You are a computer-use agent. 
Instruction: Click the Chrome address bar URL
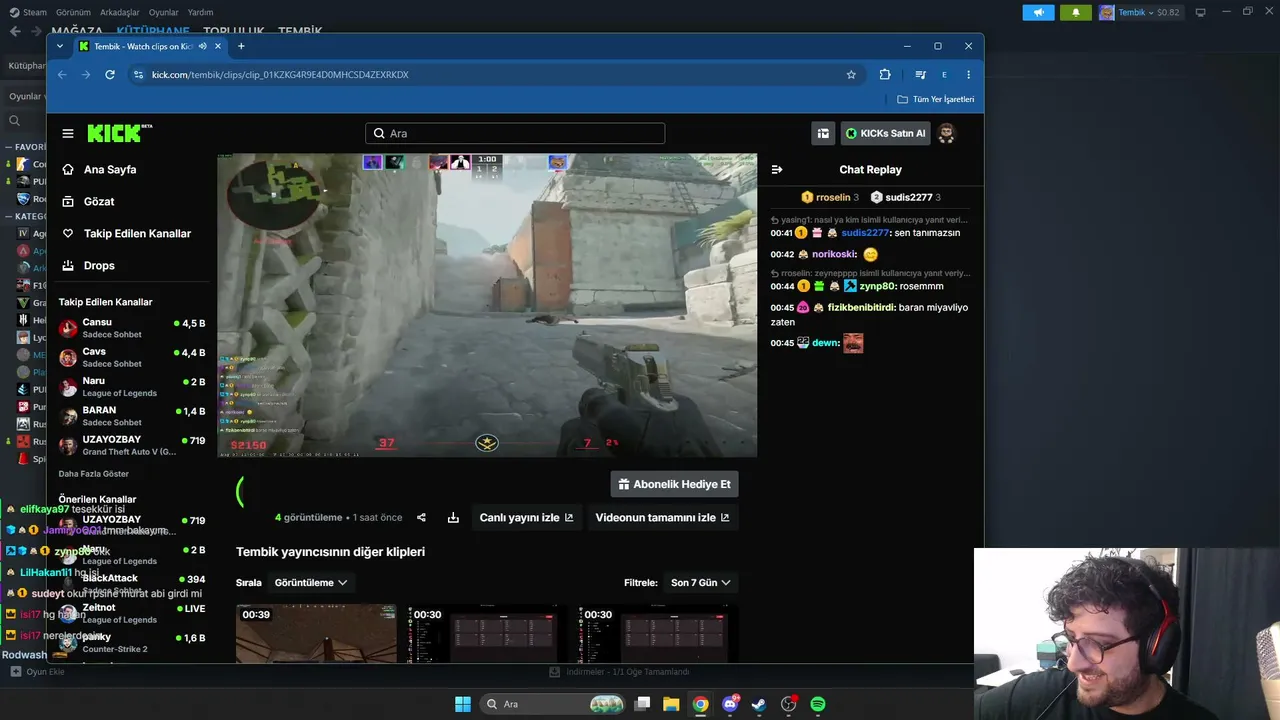(280, 74)
